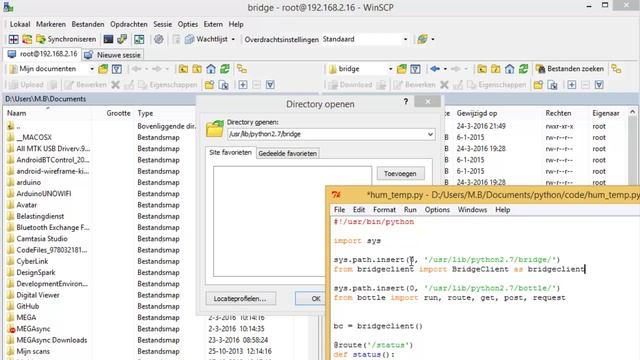Click the Bestanden zoeken button

tap(570, 69)
